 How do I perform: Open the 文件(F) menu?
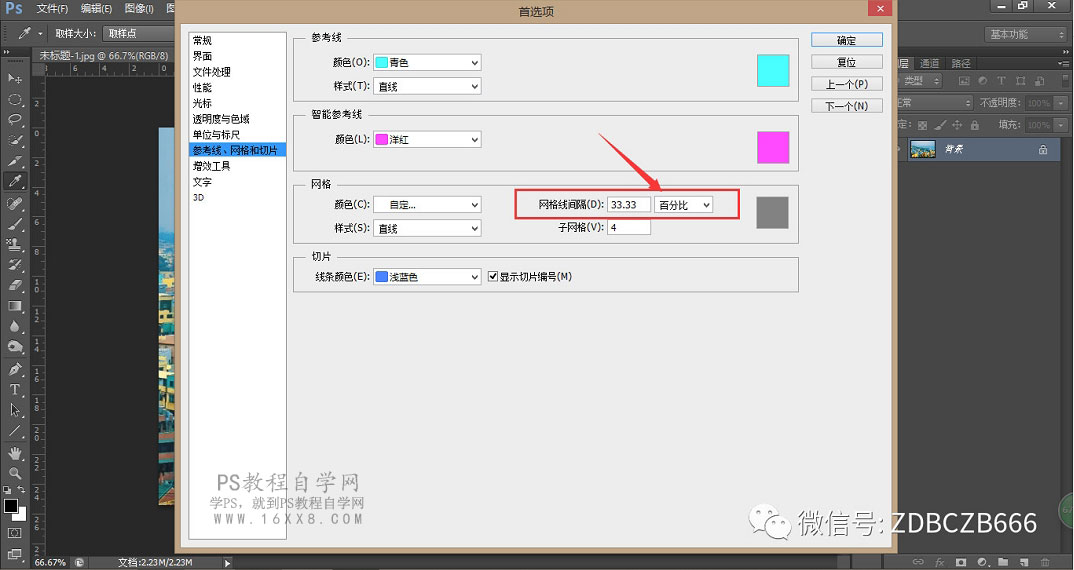tap(52, 9)
